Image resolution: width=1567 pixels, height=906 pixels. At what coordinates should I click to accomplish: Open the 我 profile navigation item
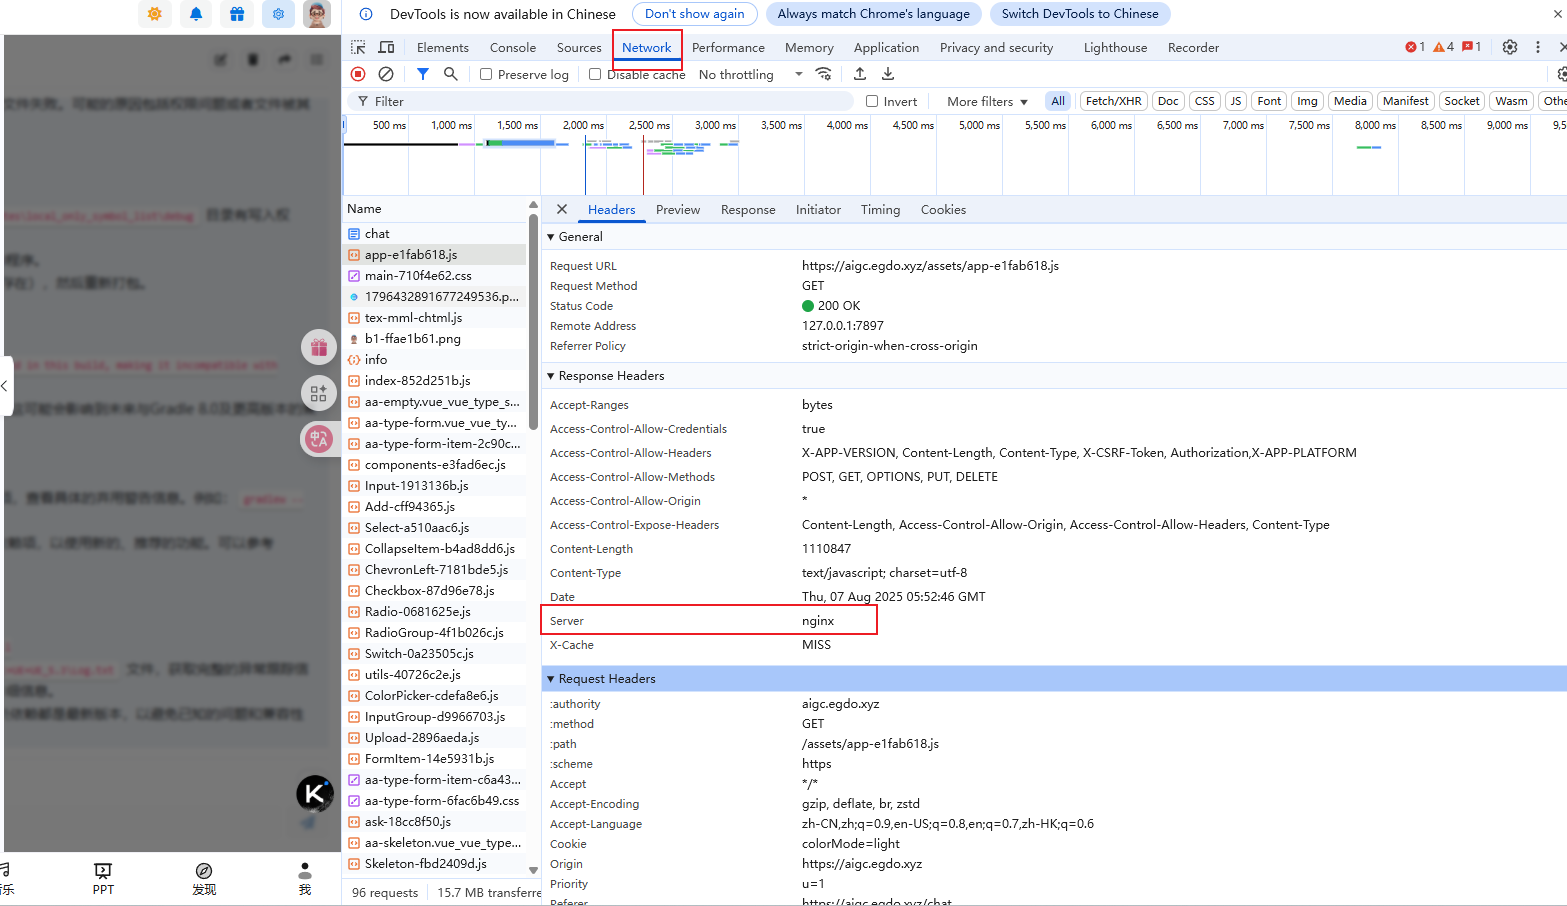305,879
